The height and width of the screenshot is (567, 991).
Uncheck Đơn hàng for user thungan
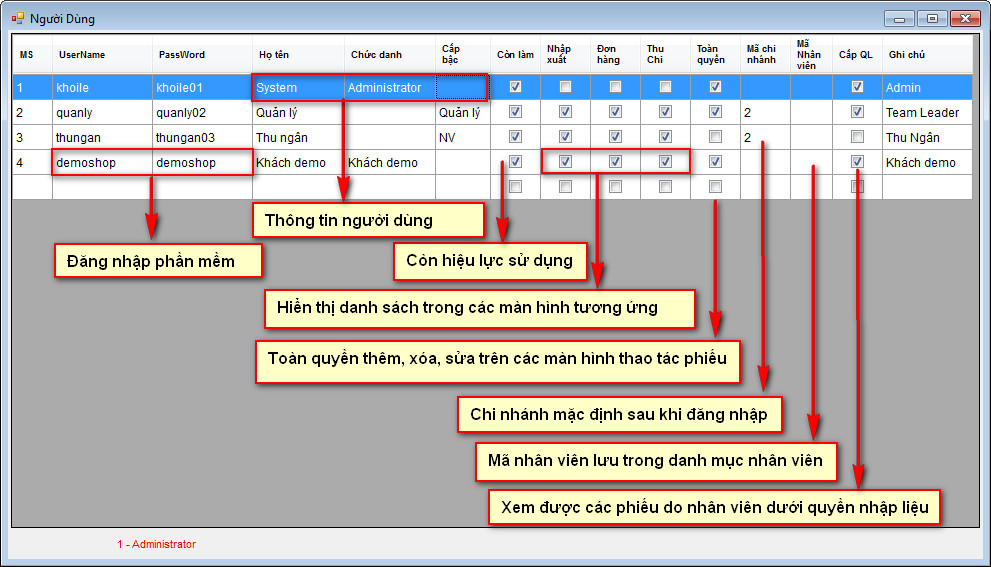point(615,137)
